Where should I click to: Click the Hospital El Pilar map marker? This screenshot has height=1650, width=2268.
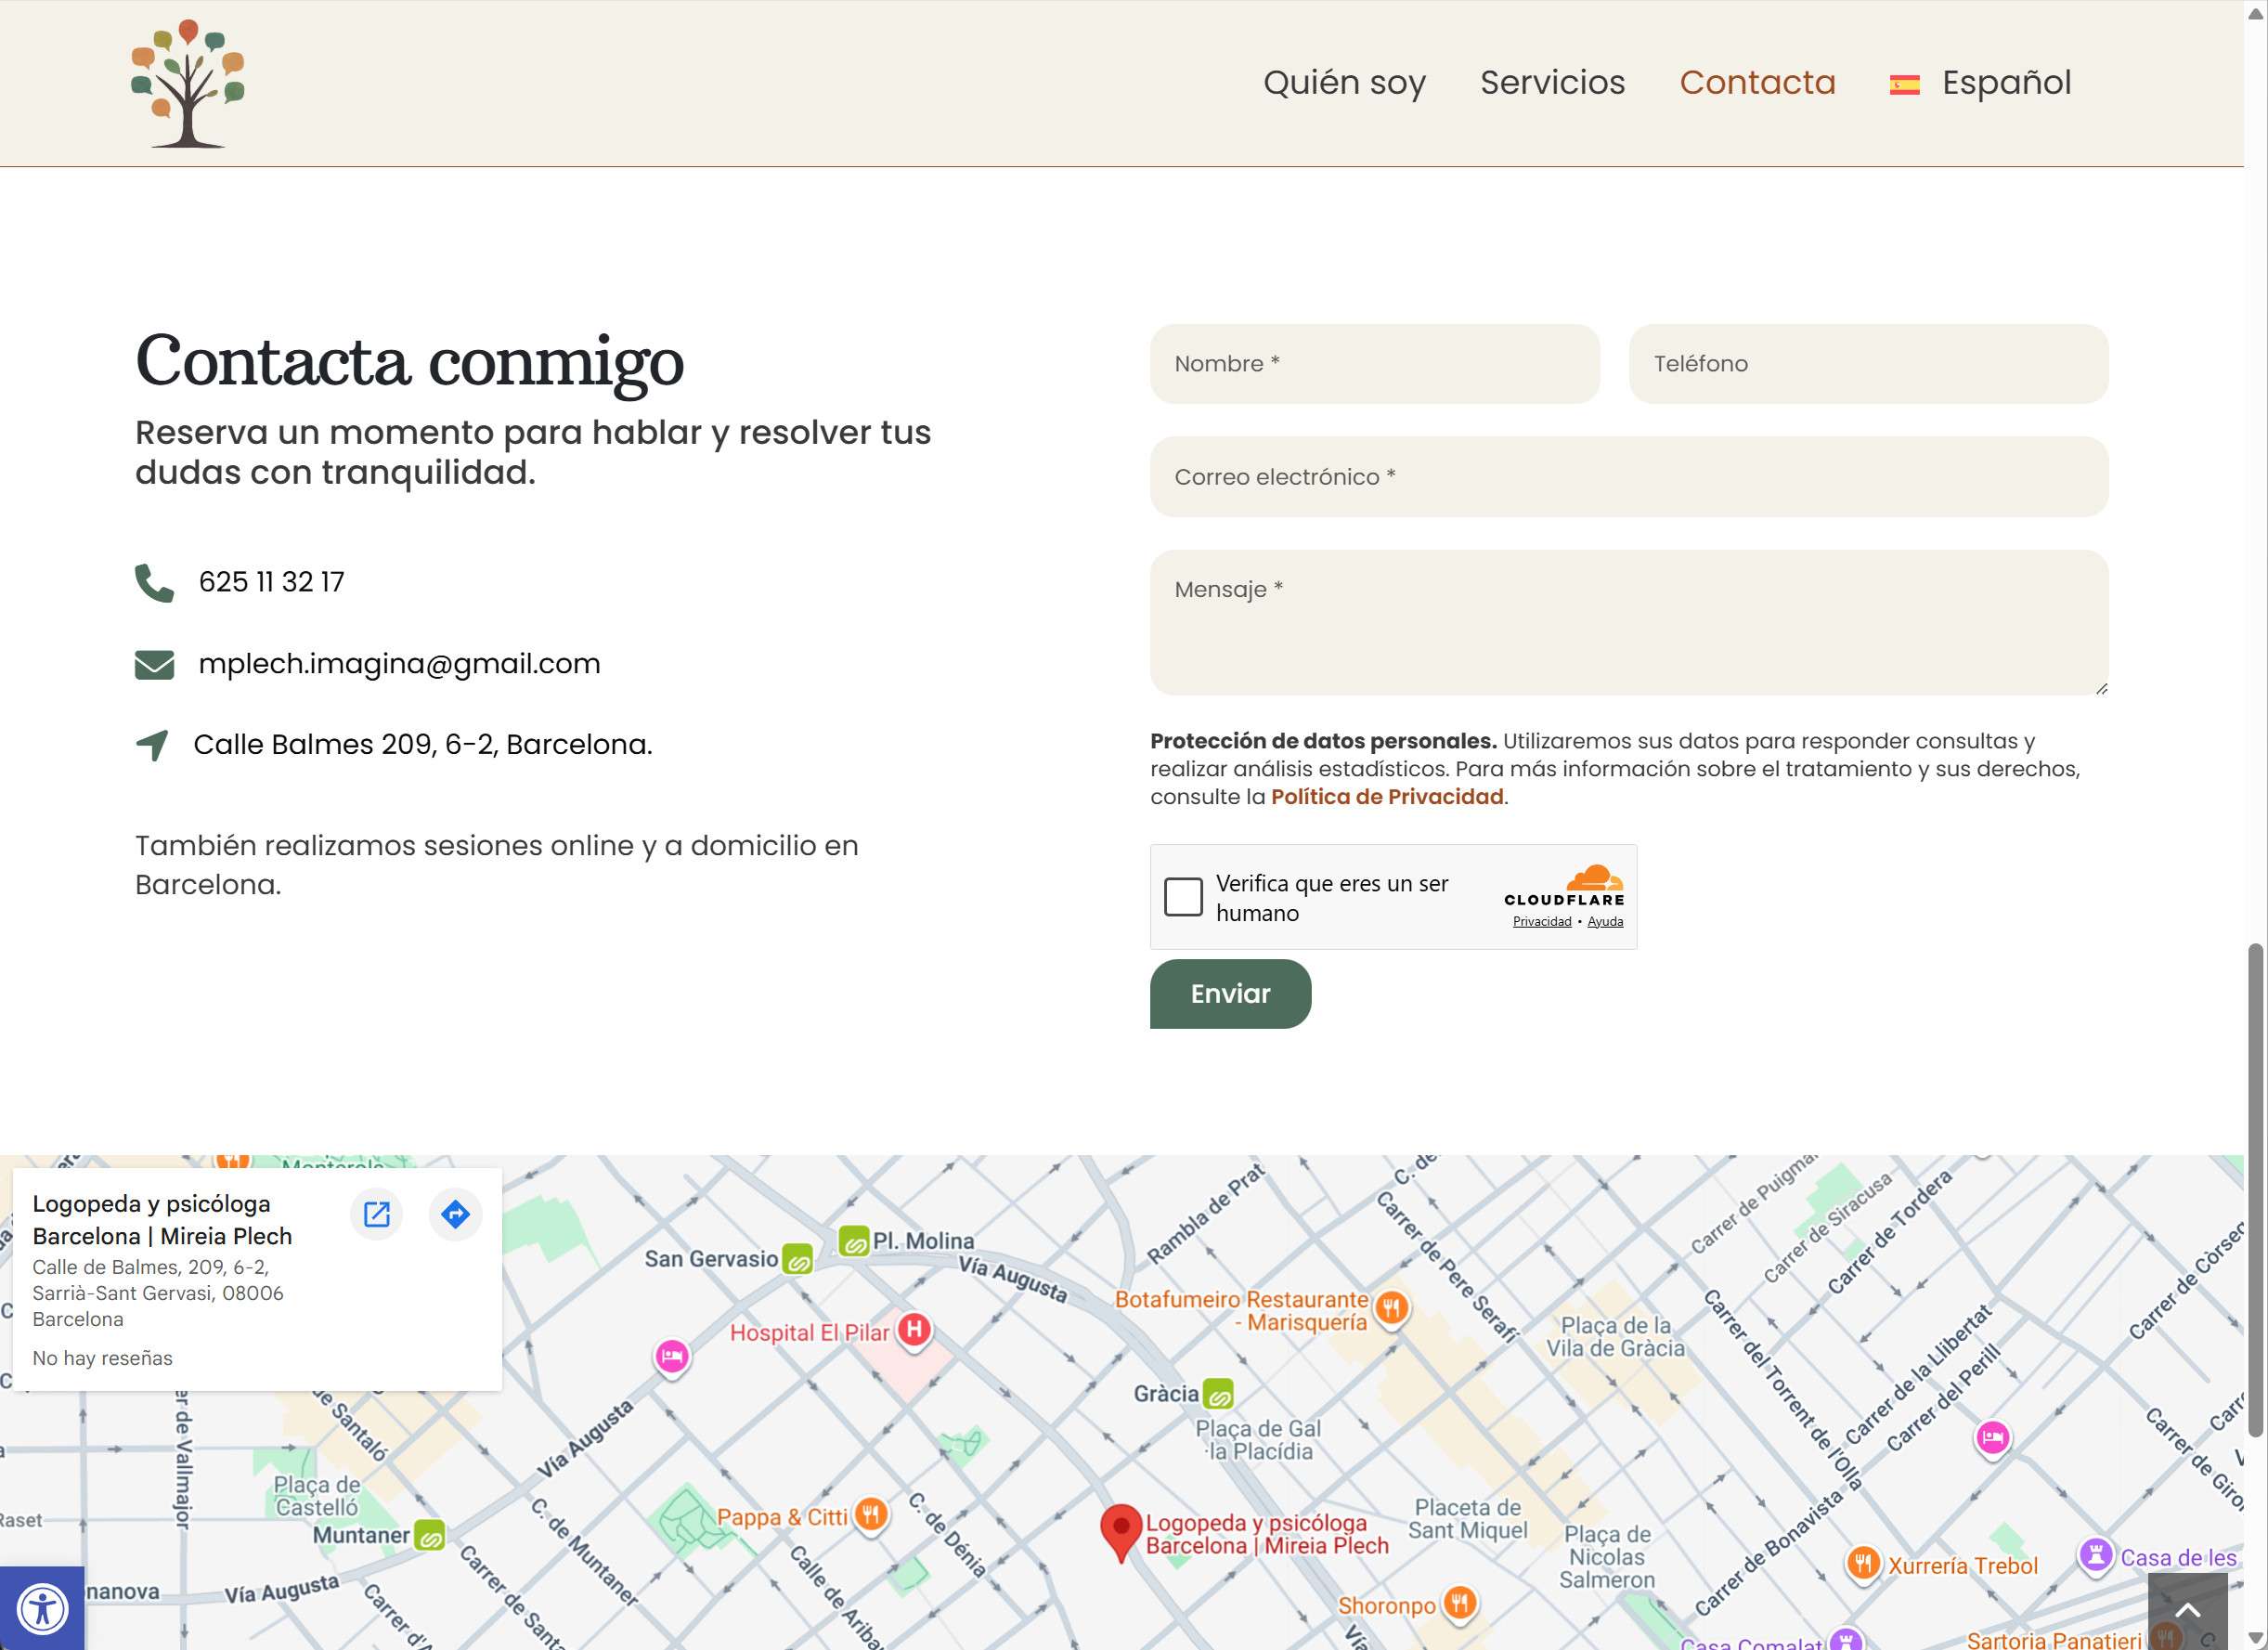(x=914, y=1330)
